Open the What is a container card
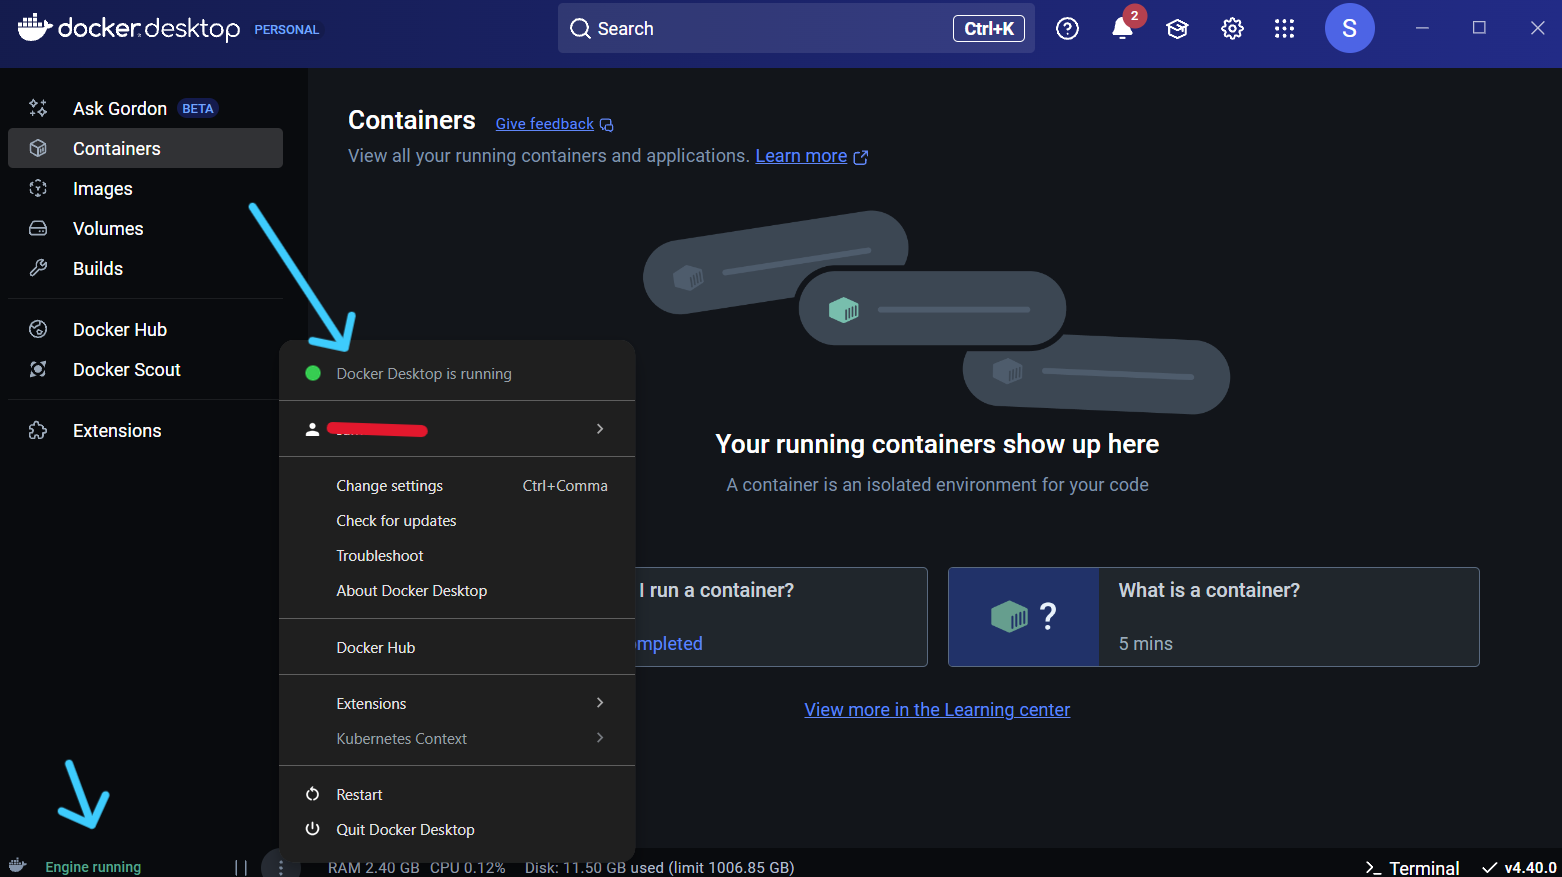Screen dimensions: 1562x877 (1214, 617)
